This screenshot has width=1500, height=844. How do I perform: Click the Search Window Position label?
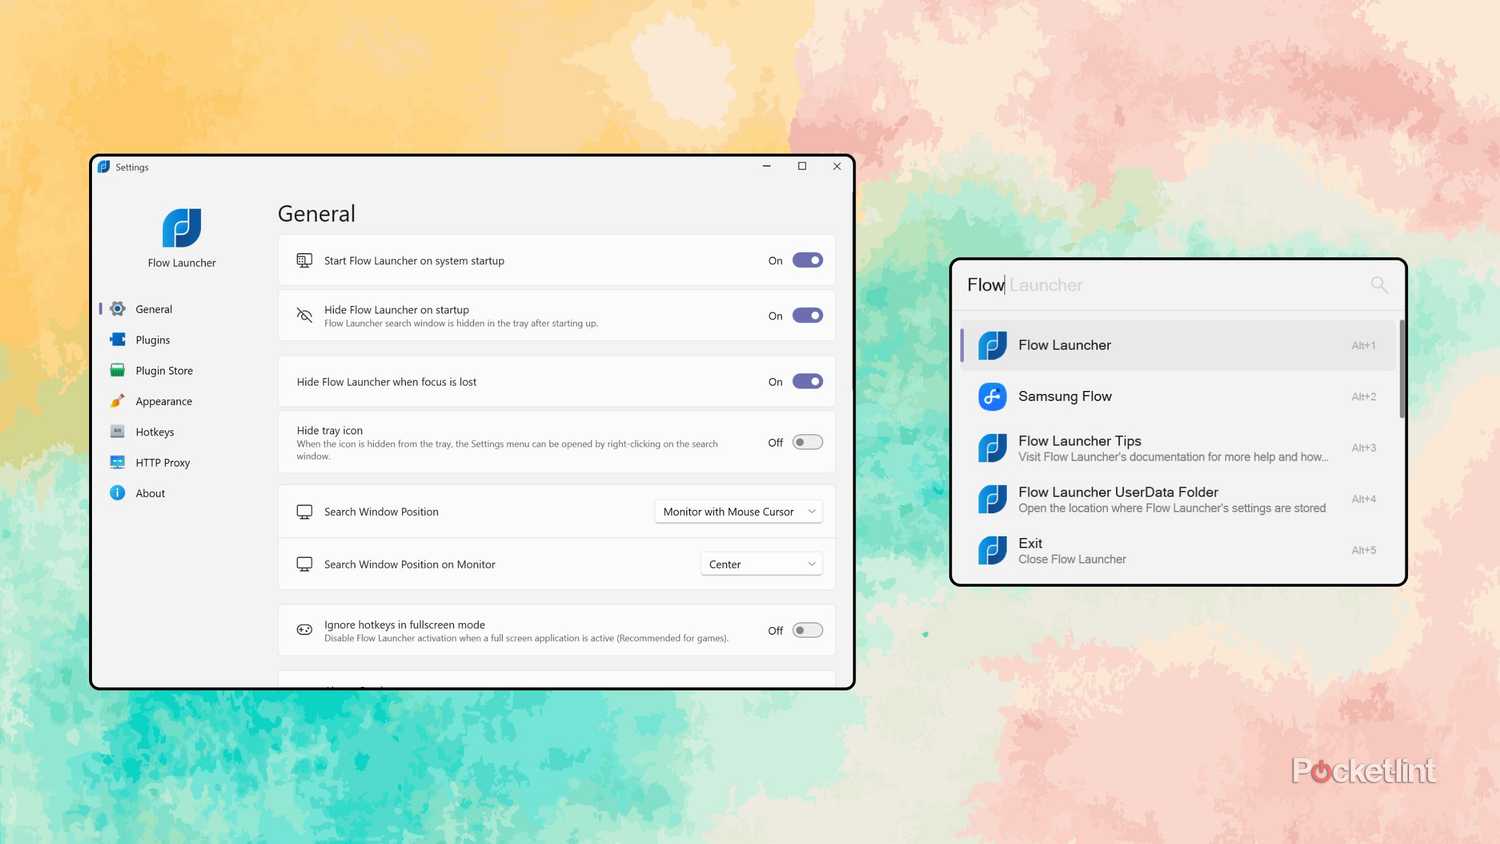coord(381,512)
